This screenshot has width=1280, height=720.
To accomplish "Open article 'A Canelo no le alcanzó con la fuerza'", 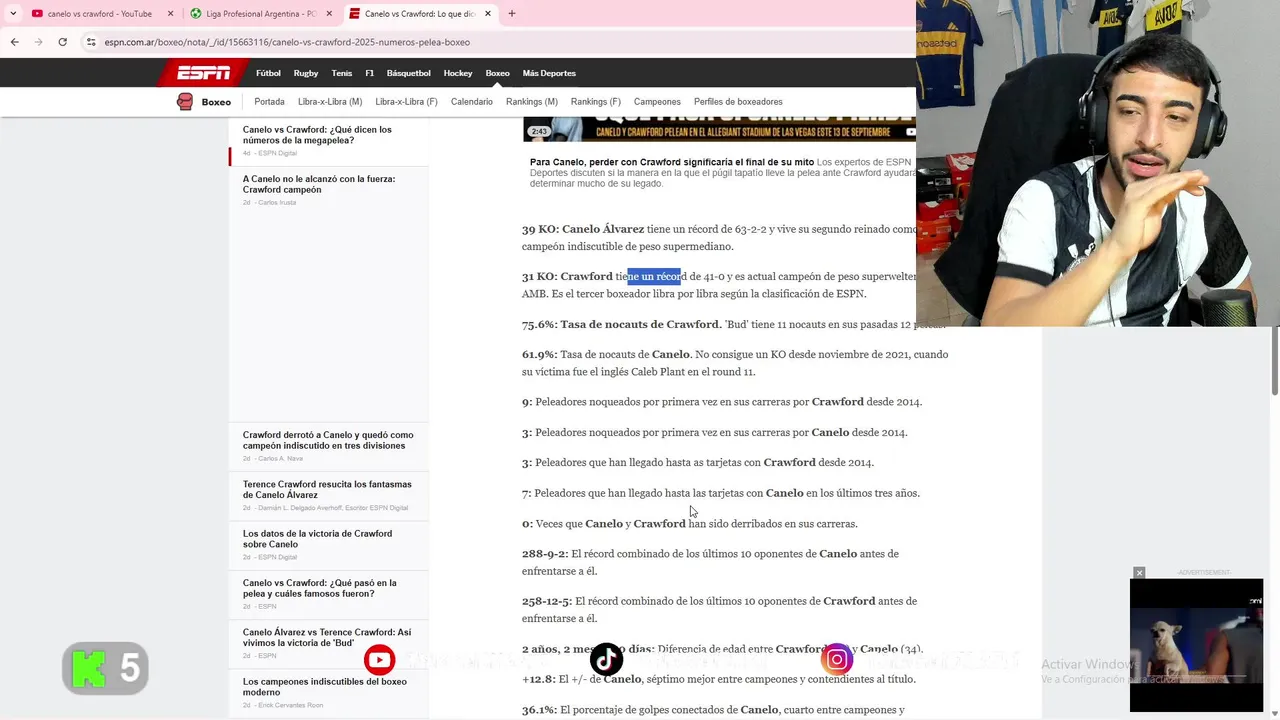I will point(319,184).
